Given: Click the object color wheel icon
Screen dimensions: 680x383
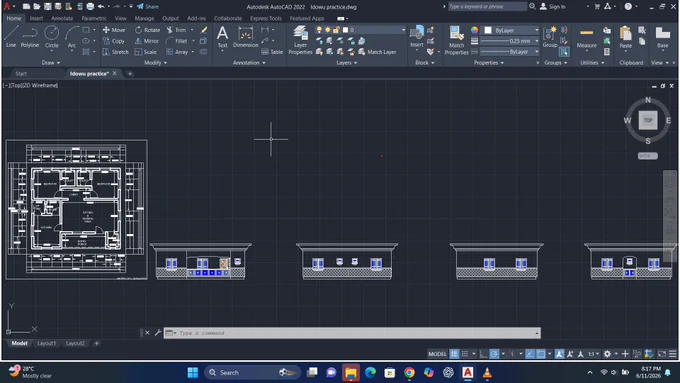Looking at the screenshot, I should [474, 30].
